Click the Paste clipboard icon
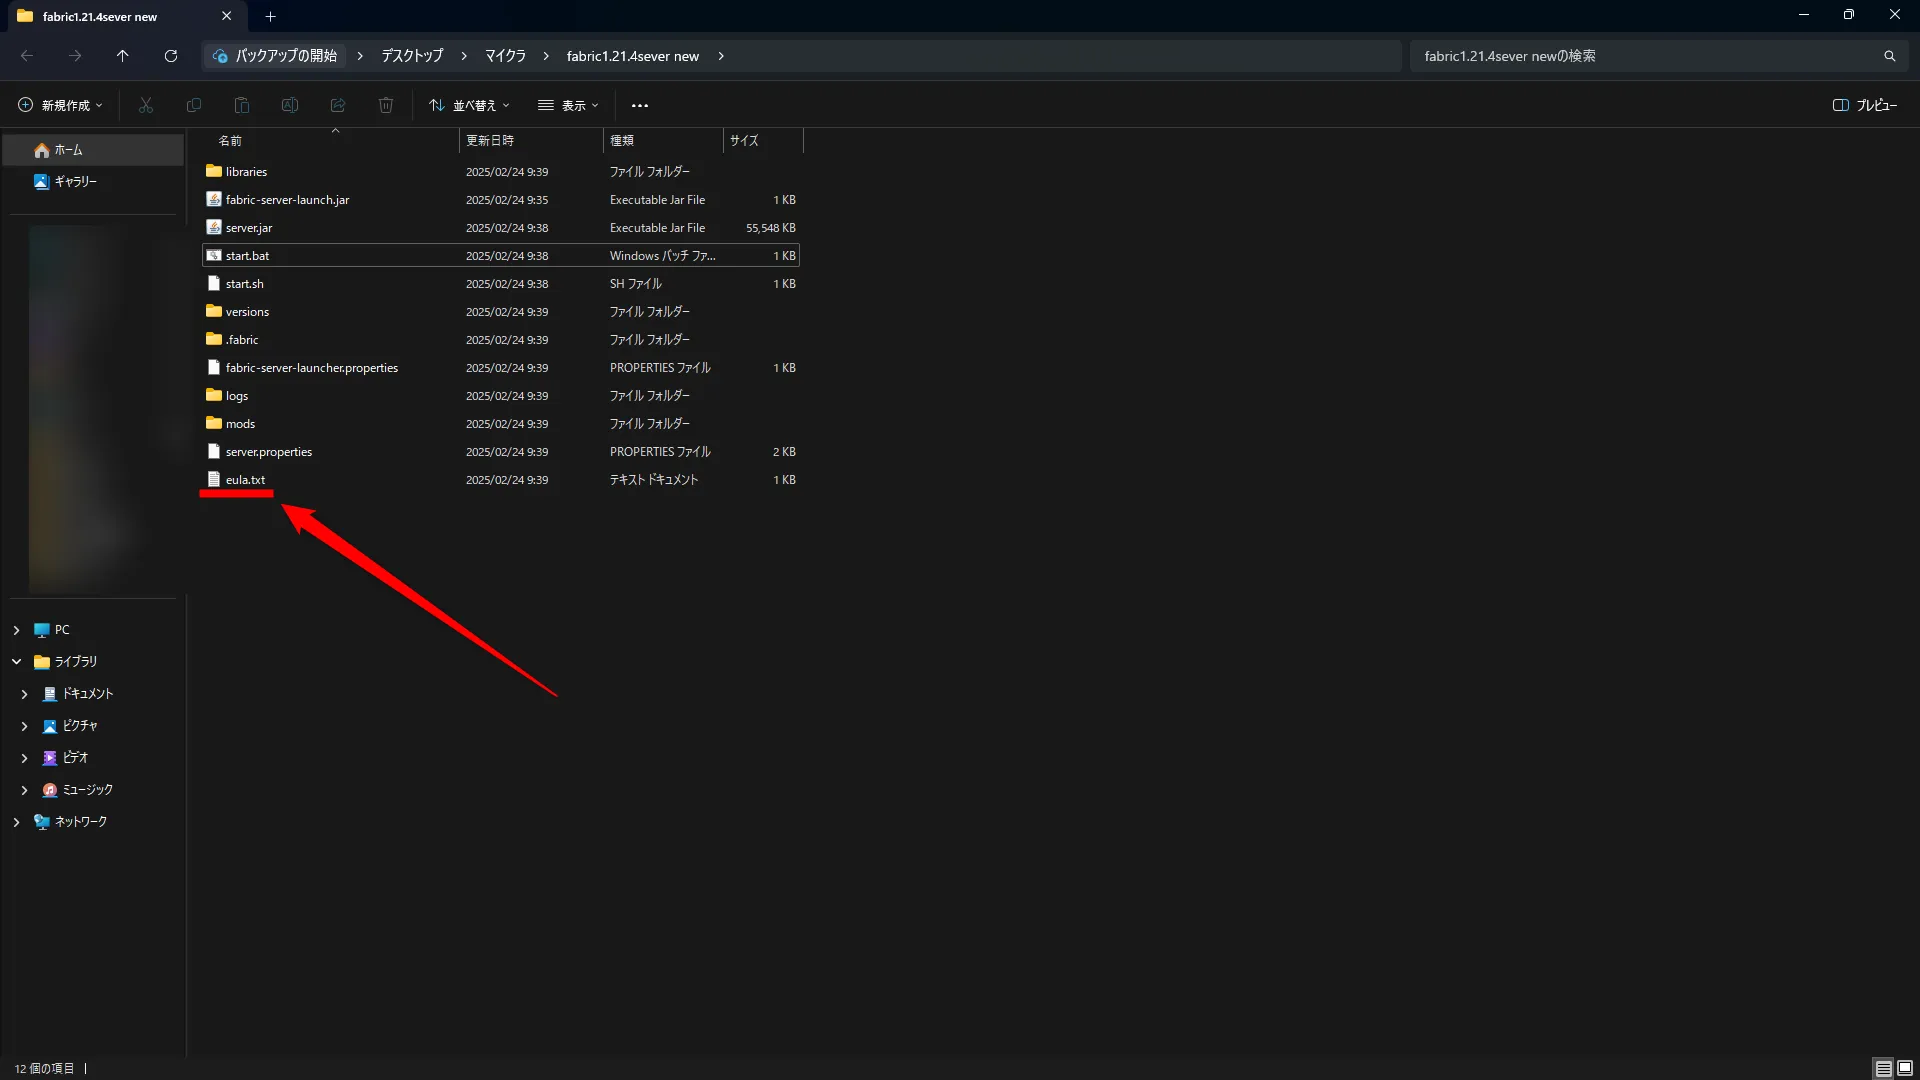The height and width of the screenshot is (1080, 1920). pyautogui.click(x=242, y=105)
